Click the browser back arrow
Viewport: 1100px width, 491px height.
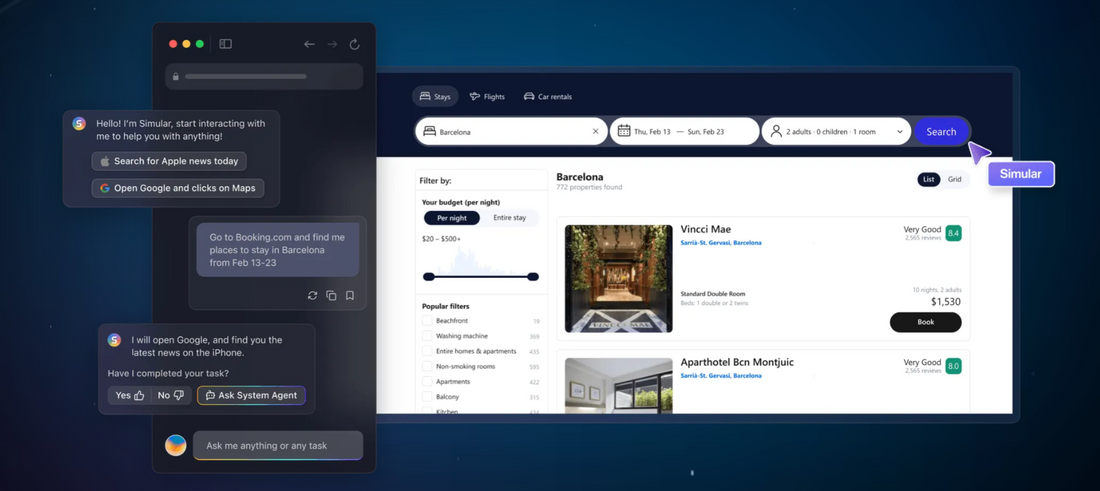[309, 44]
